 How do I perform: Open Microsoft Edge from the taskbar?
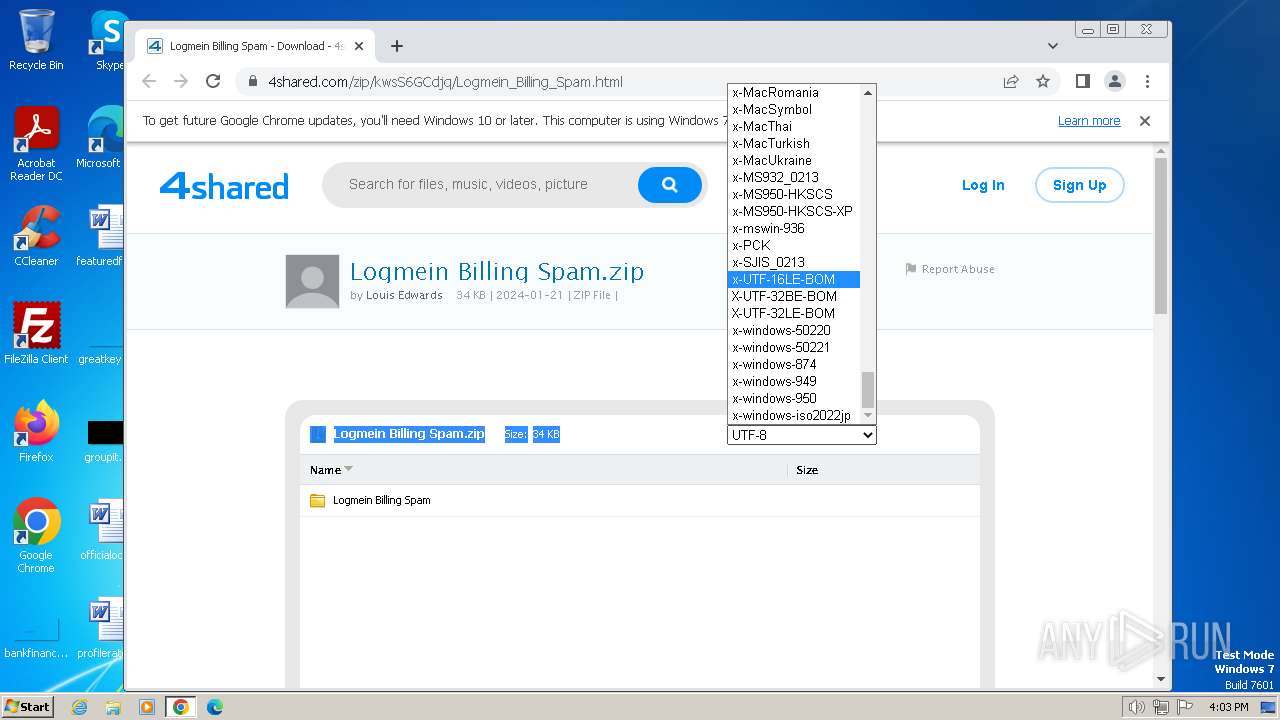215,707
